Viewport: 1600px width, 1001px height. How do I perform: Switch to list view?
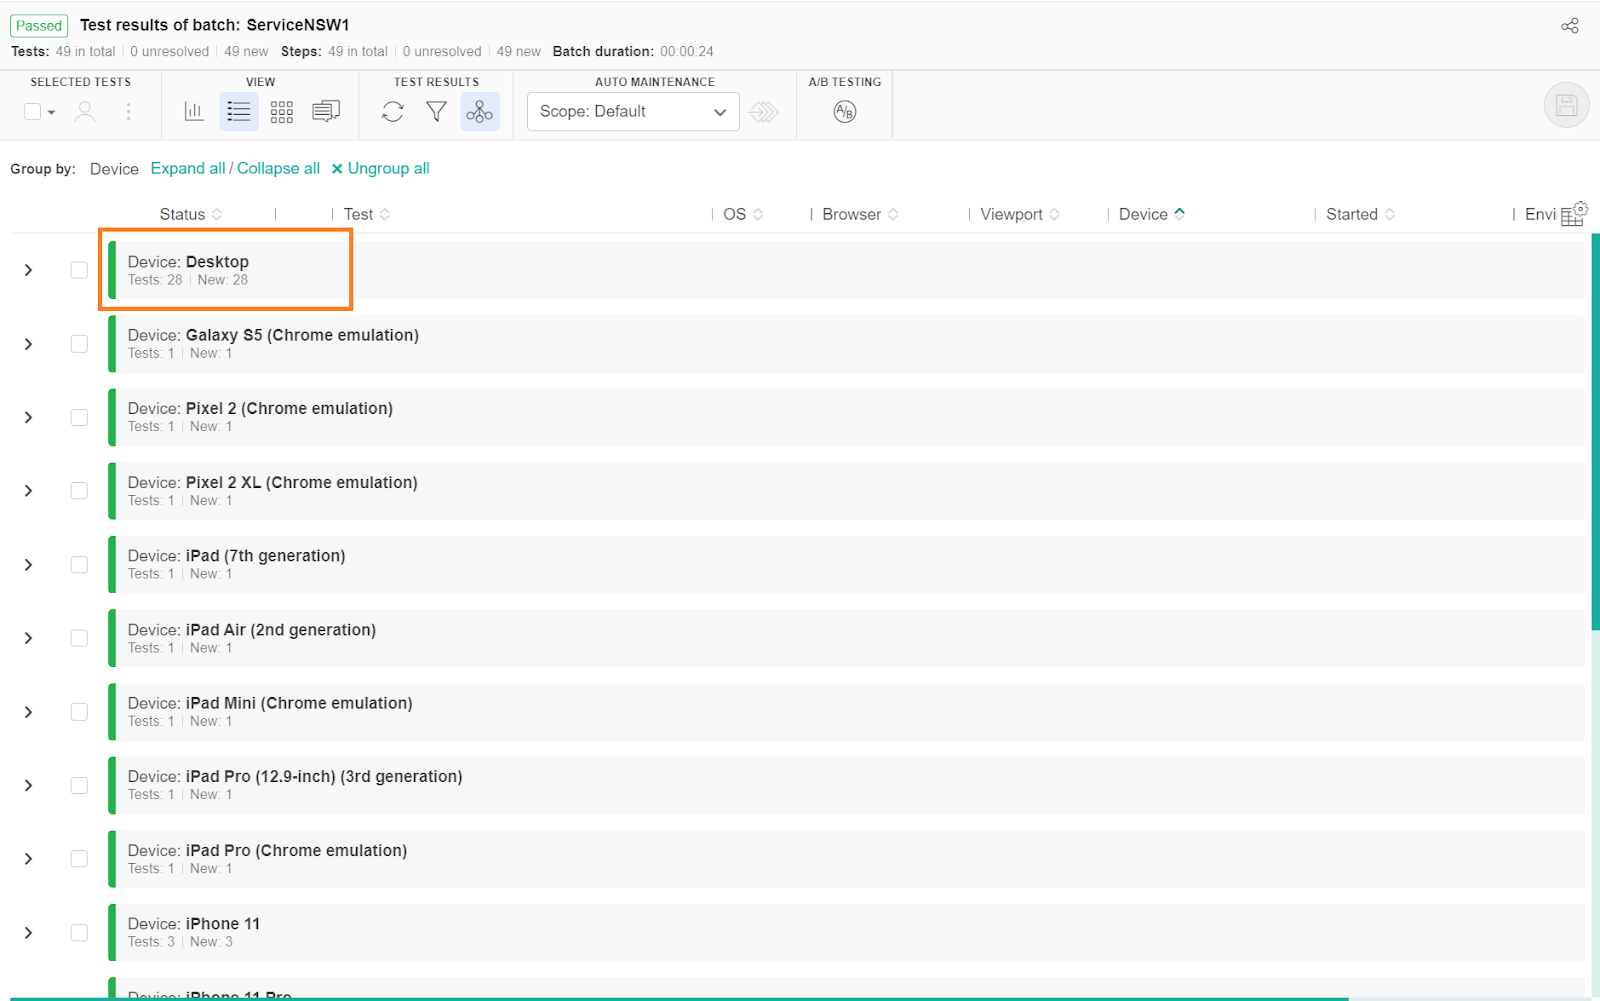point(238,111)
